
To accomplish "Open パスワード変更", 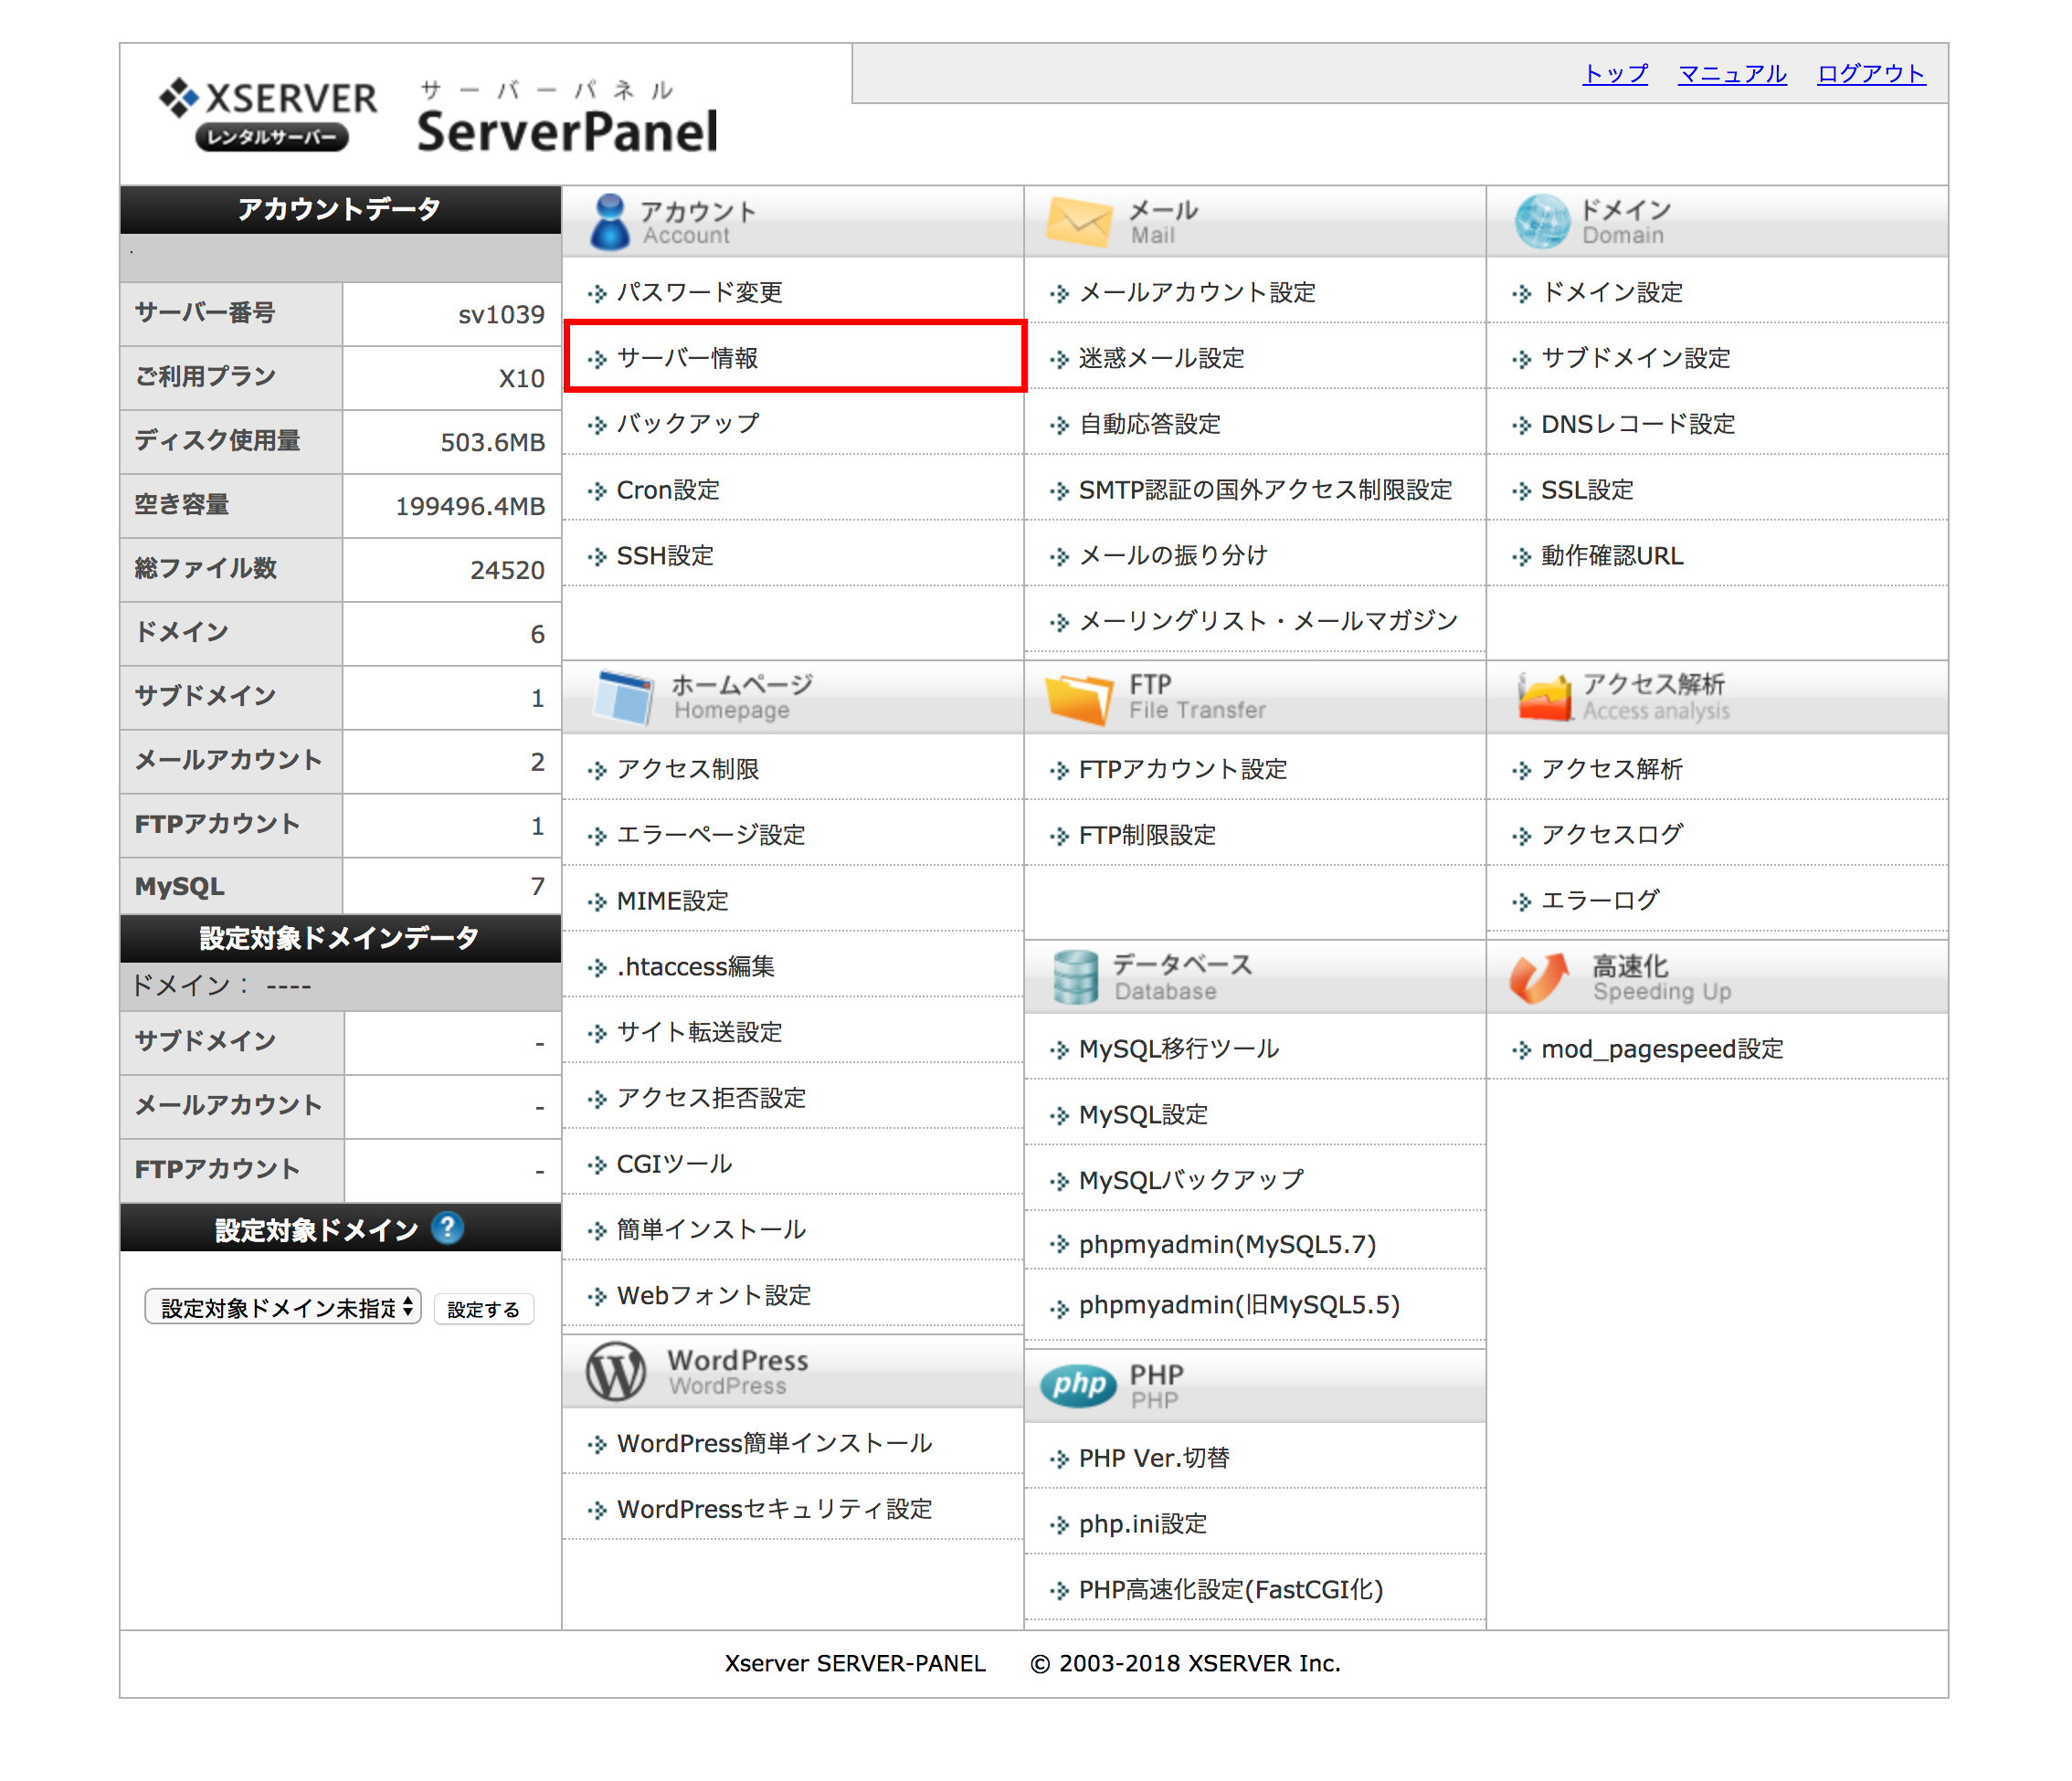I will point(700,292).
